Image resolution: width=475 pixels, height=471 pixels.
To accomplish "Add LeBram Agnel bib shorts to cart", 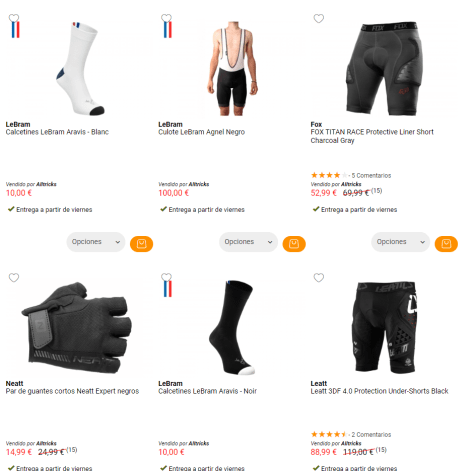I will click(x=294, y=244).
